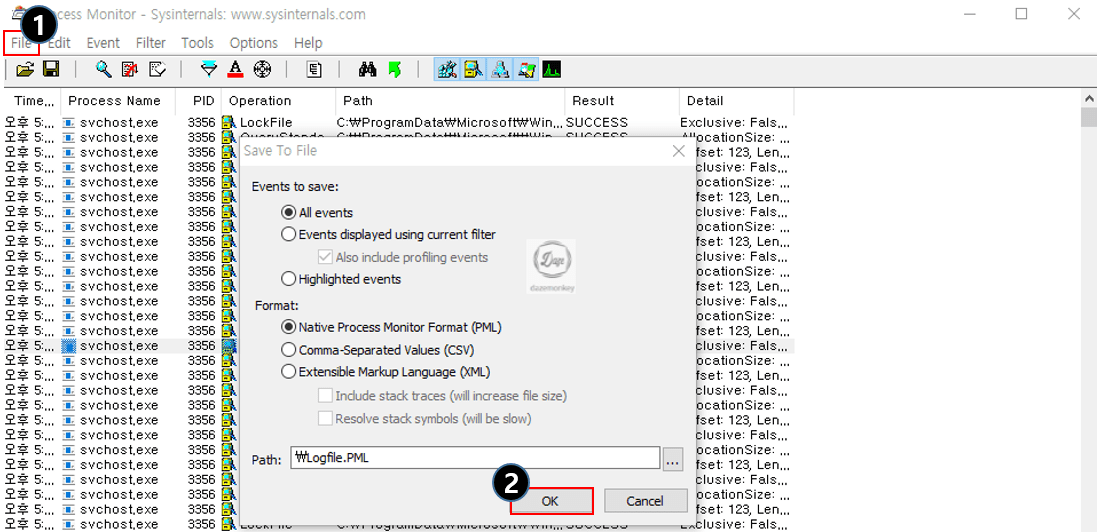Choose Native Process Monitor Format (PML)
This screenshot has height=532, width=1099.
(288, 327)
